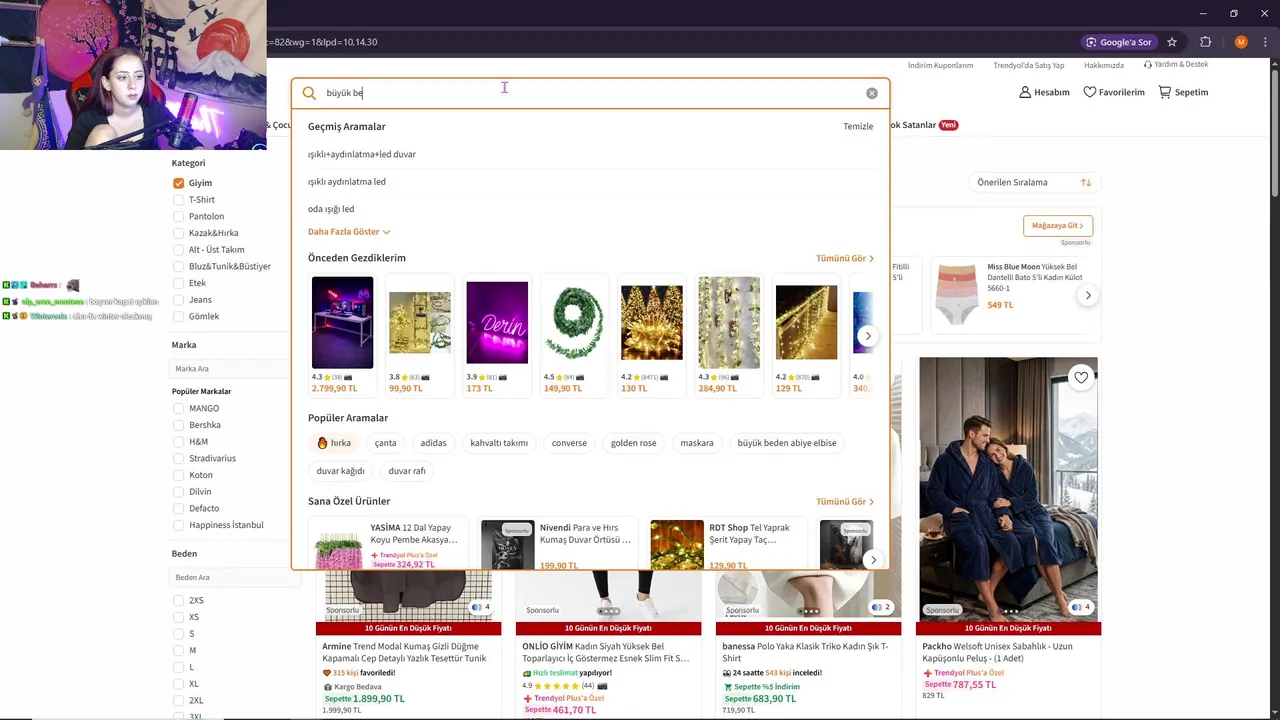Open RDT Shop Tel Yaprak product
Screen dimensions: 1280x720
728,545
